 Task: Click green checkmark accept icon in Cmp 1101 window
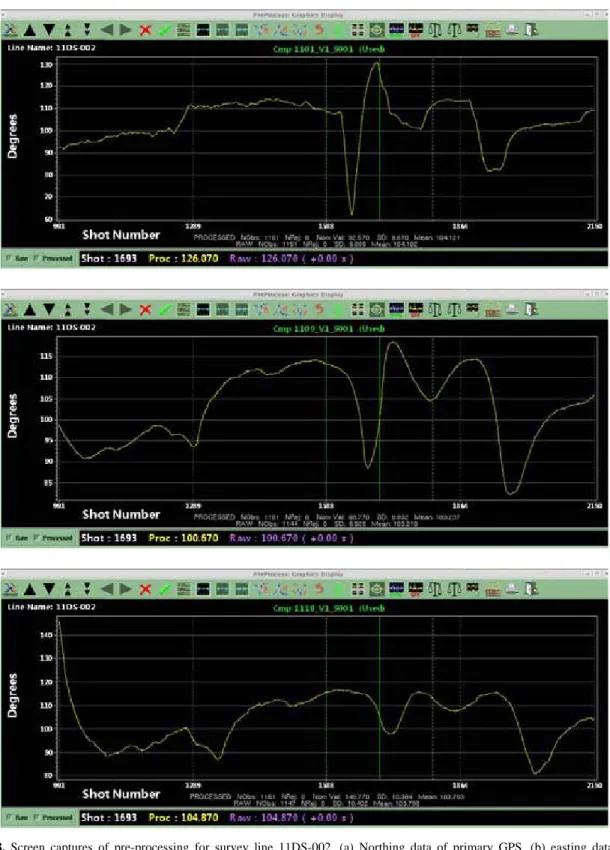pos(165,30)
